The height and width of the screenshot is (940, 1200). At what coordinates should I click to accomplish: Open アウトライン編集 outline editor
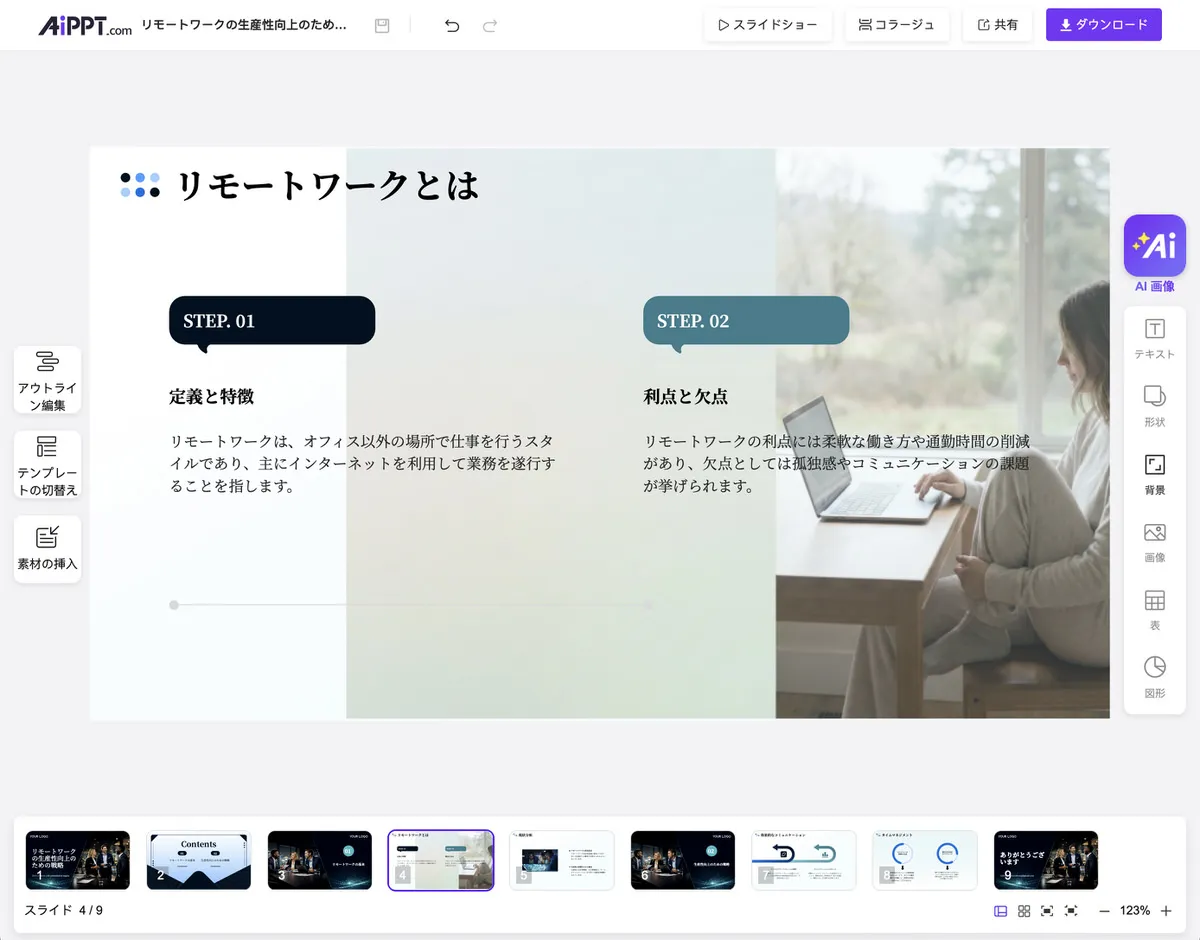coord(47,380)
